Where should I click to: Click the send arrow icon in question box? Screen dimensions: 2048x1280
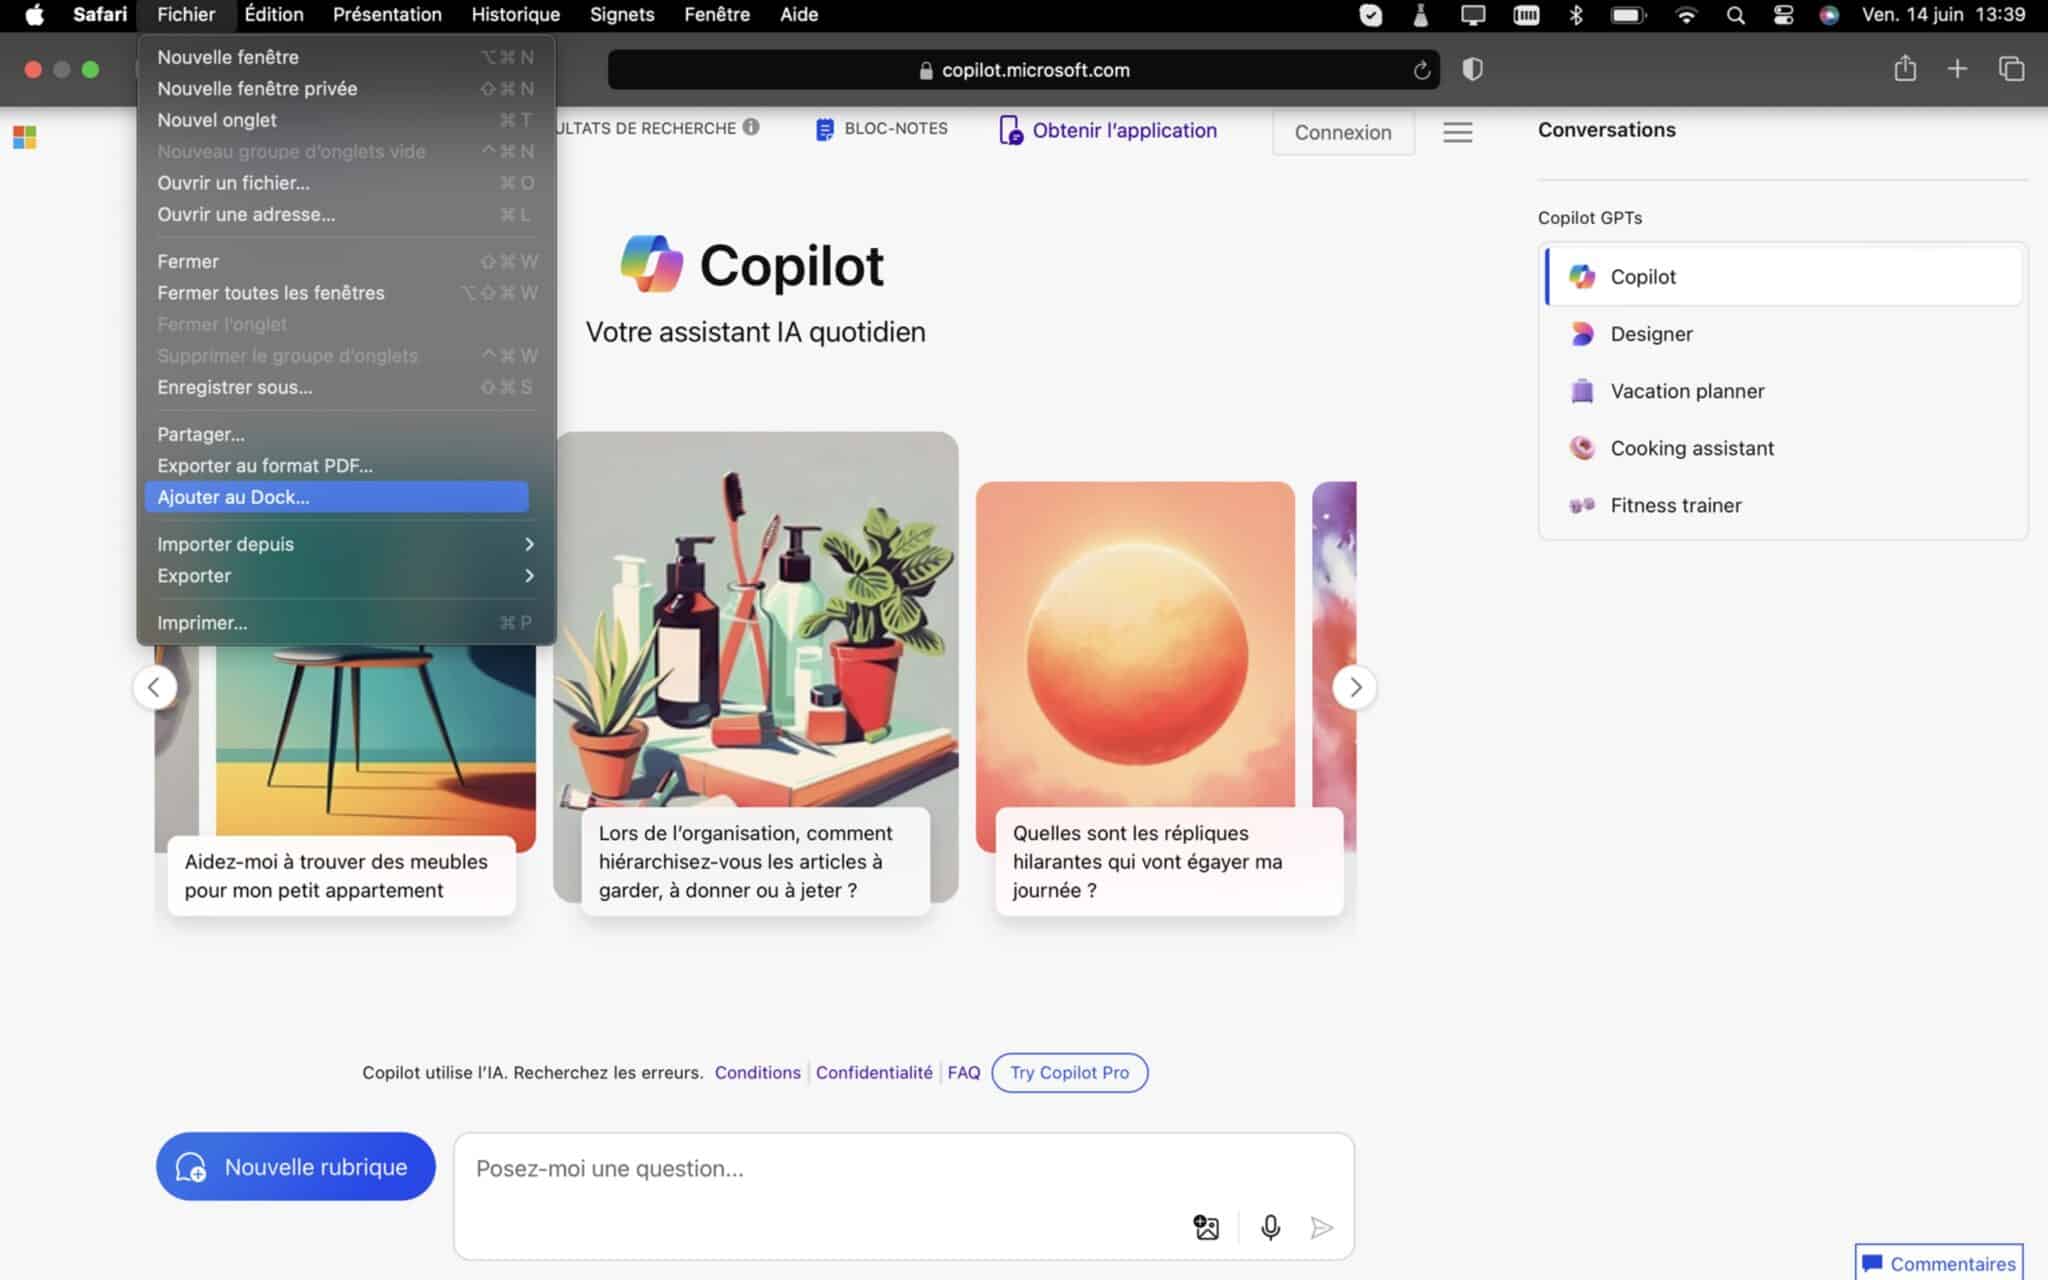(1321, 1227)
